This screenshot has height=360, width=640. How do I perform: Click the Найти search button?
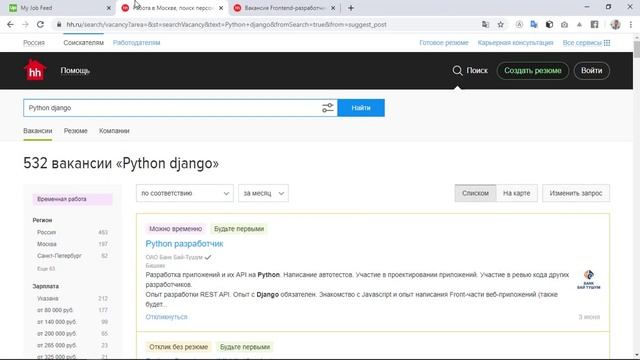pos(361,108)
